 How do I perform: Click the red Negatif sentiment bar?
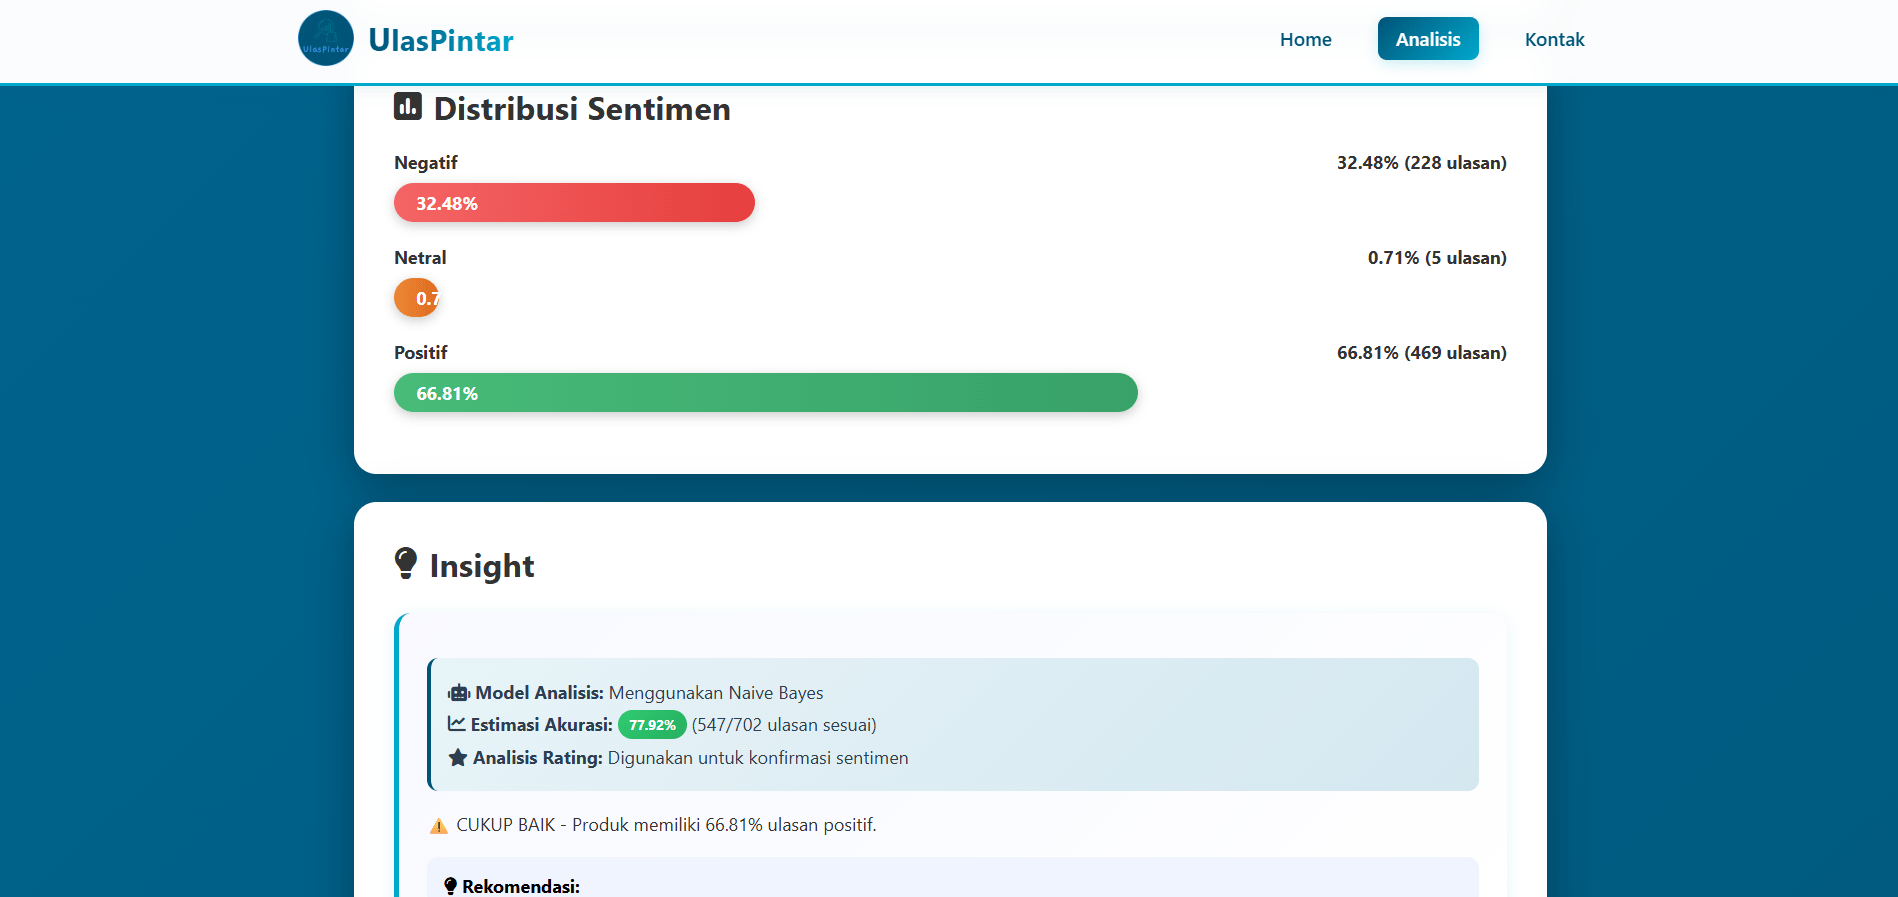[x=574, y=202]
